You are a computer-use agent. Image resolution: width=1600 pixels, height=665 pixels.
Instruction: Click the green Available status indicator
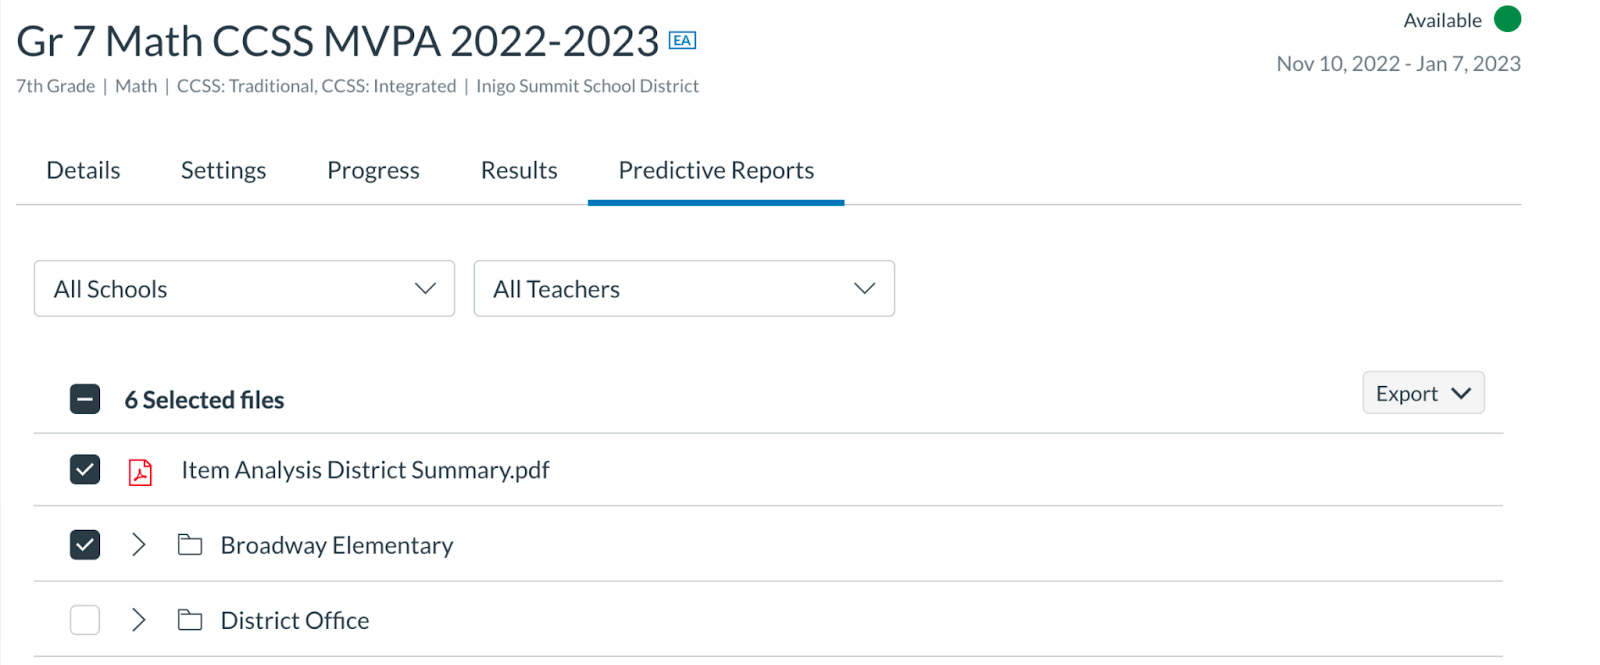1507,19
